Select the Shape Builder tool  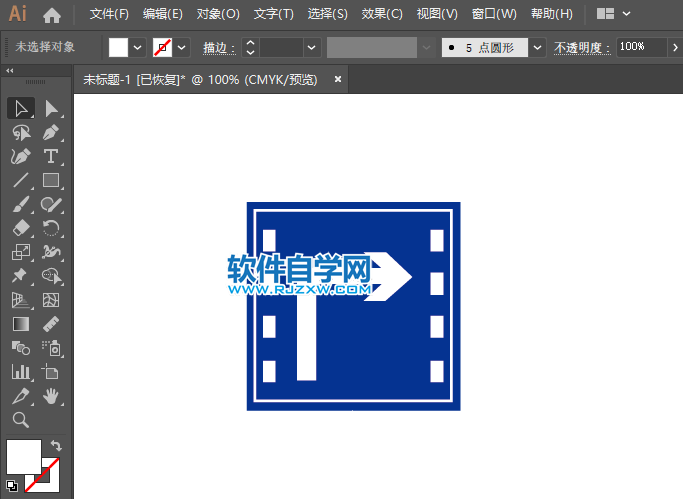(51, 276)
